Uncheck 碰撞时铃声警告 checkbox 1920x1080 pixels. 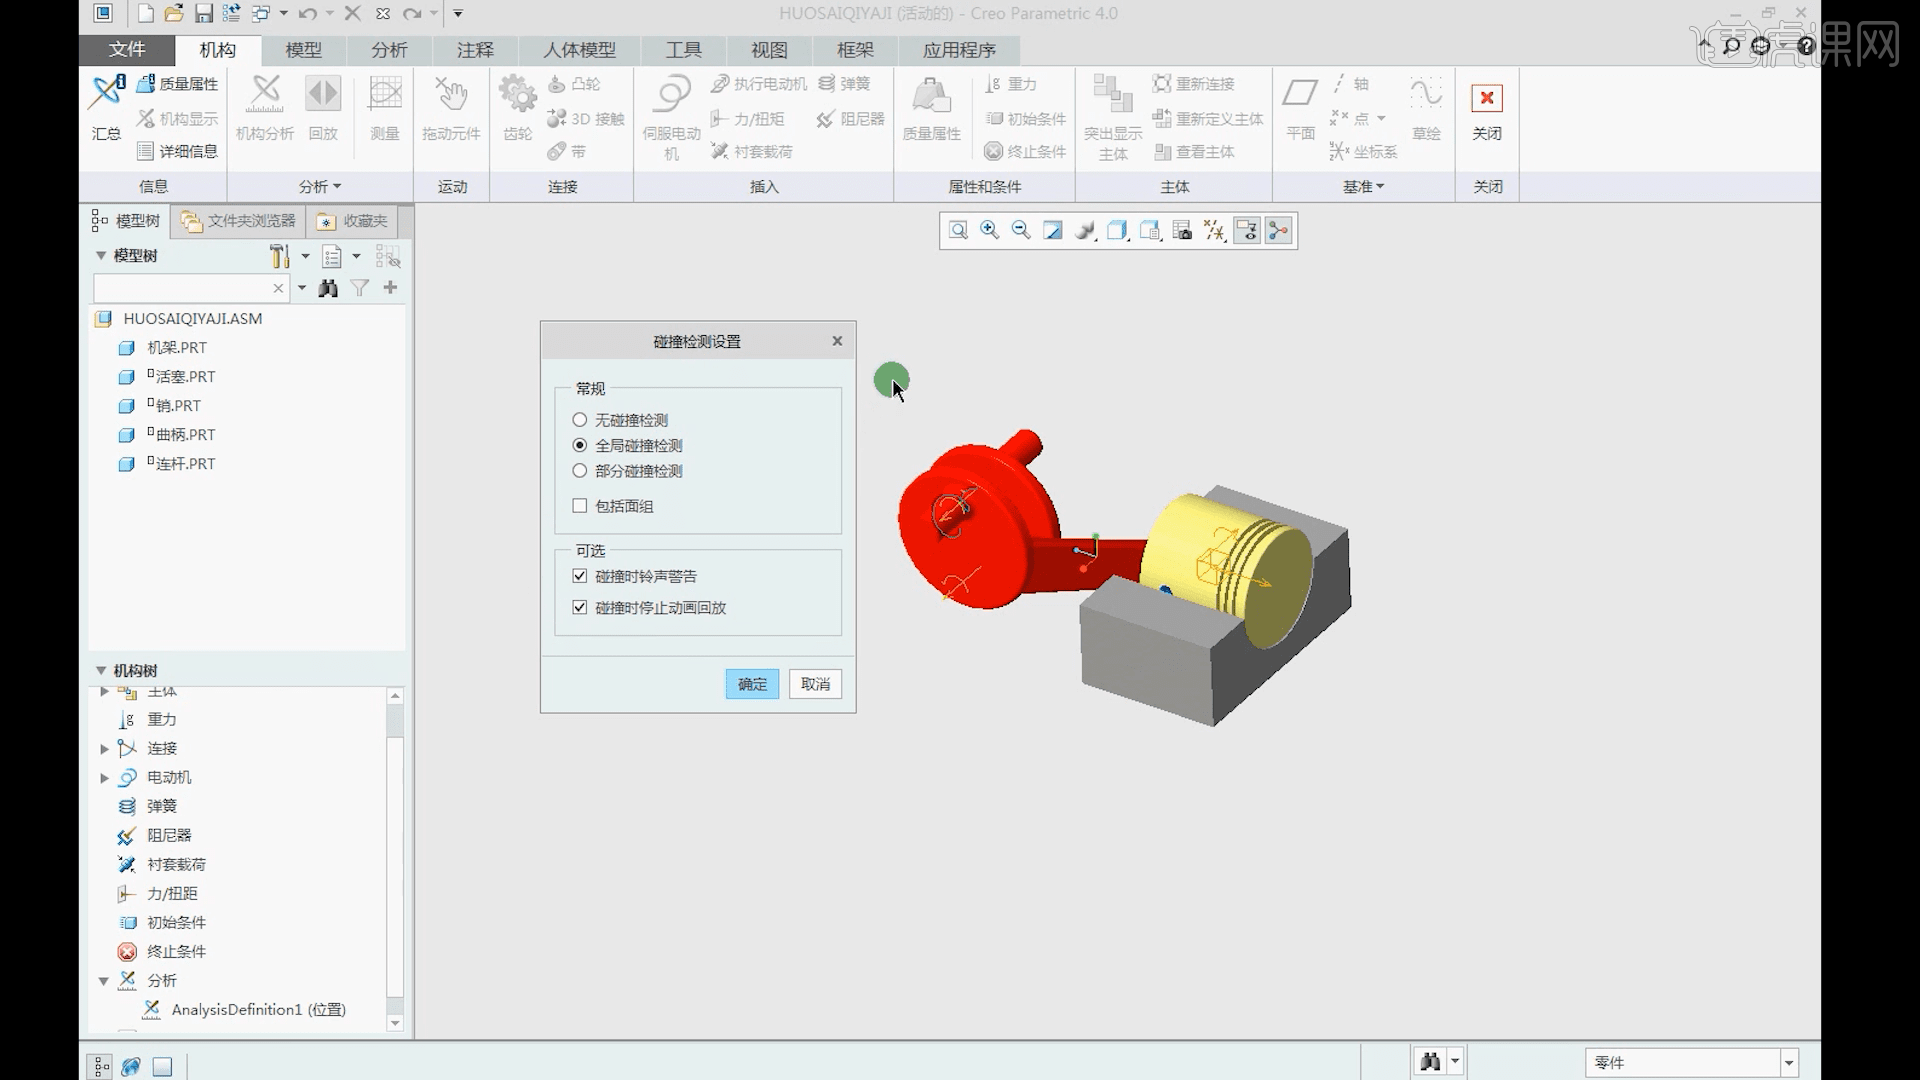(x=580, y=576)
